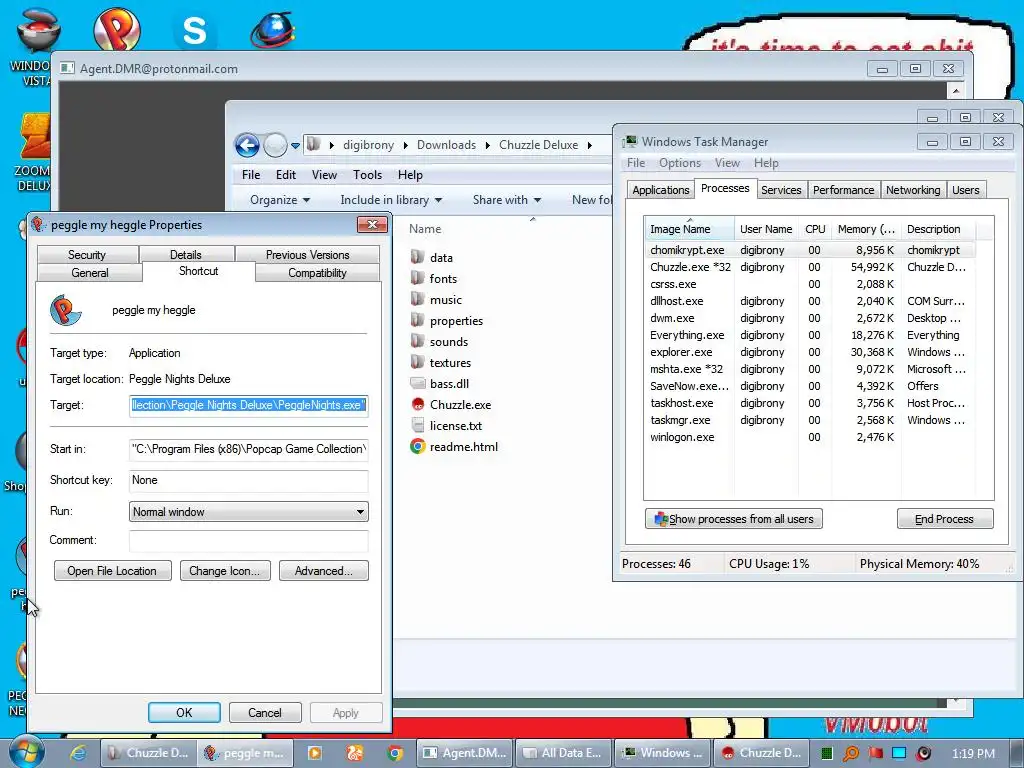This screenshot has width=1024, height=768.
Task: Click the End Process button
Action: [x=944, y=519]
